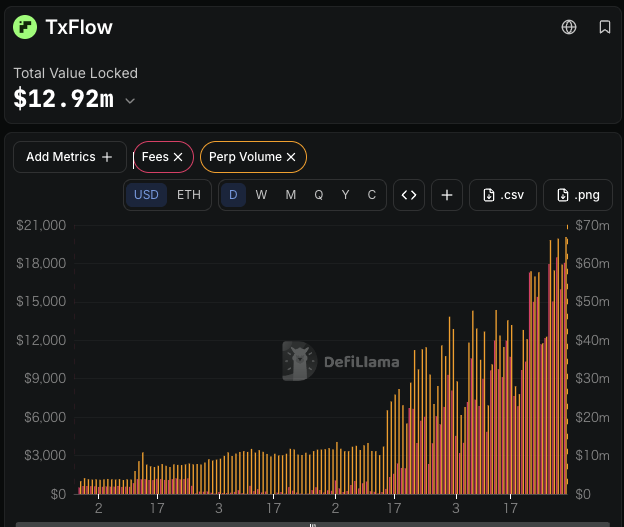Viewport: 624px width, 527px height.
Task: Click the TxFlow green logo icon
Action: [x=25, y=27]
